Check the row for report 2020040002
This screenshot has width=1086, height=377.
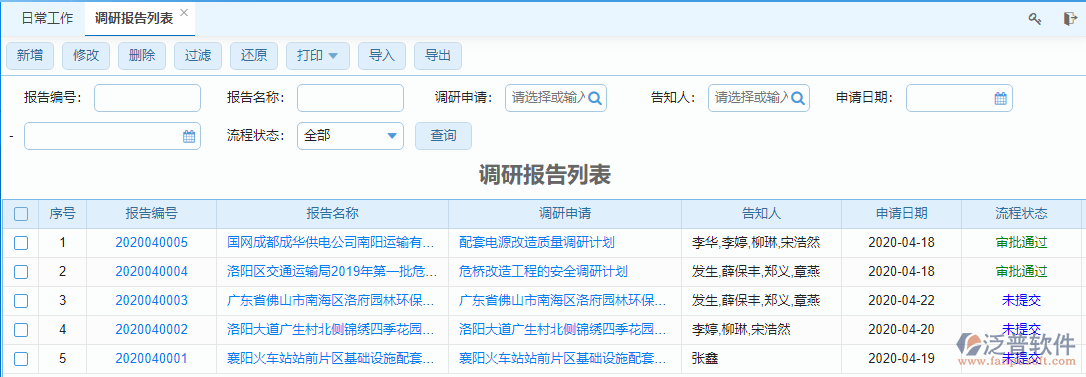[x=21, y=330]
